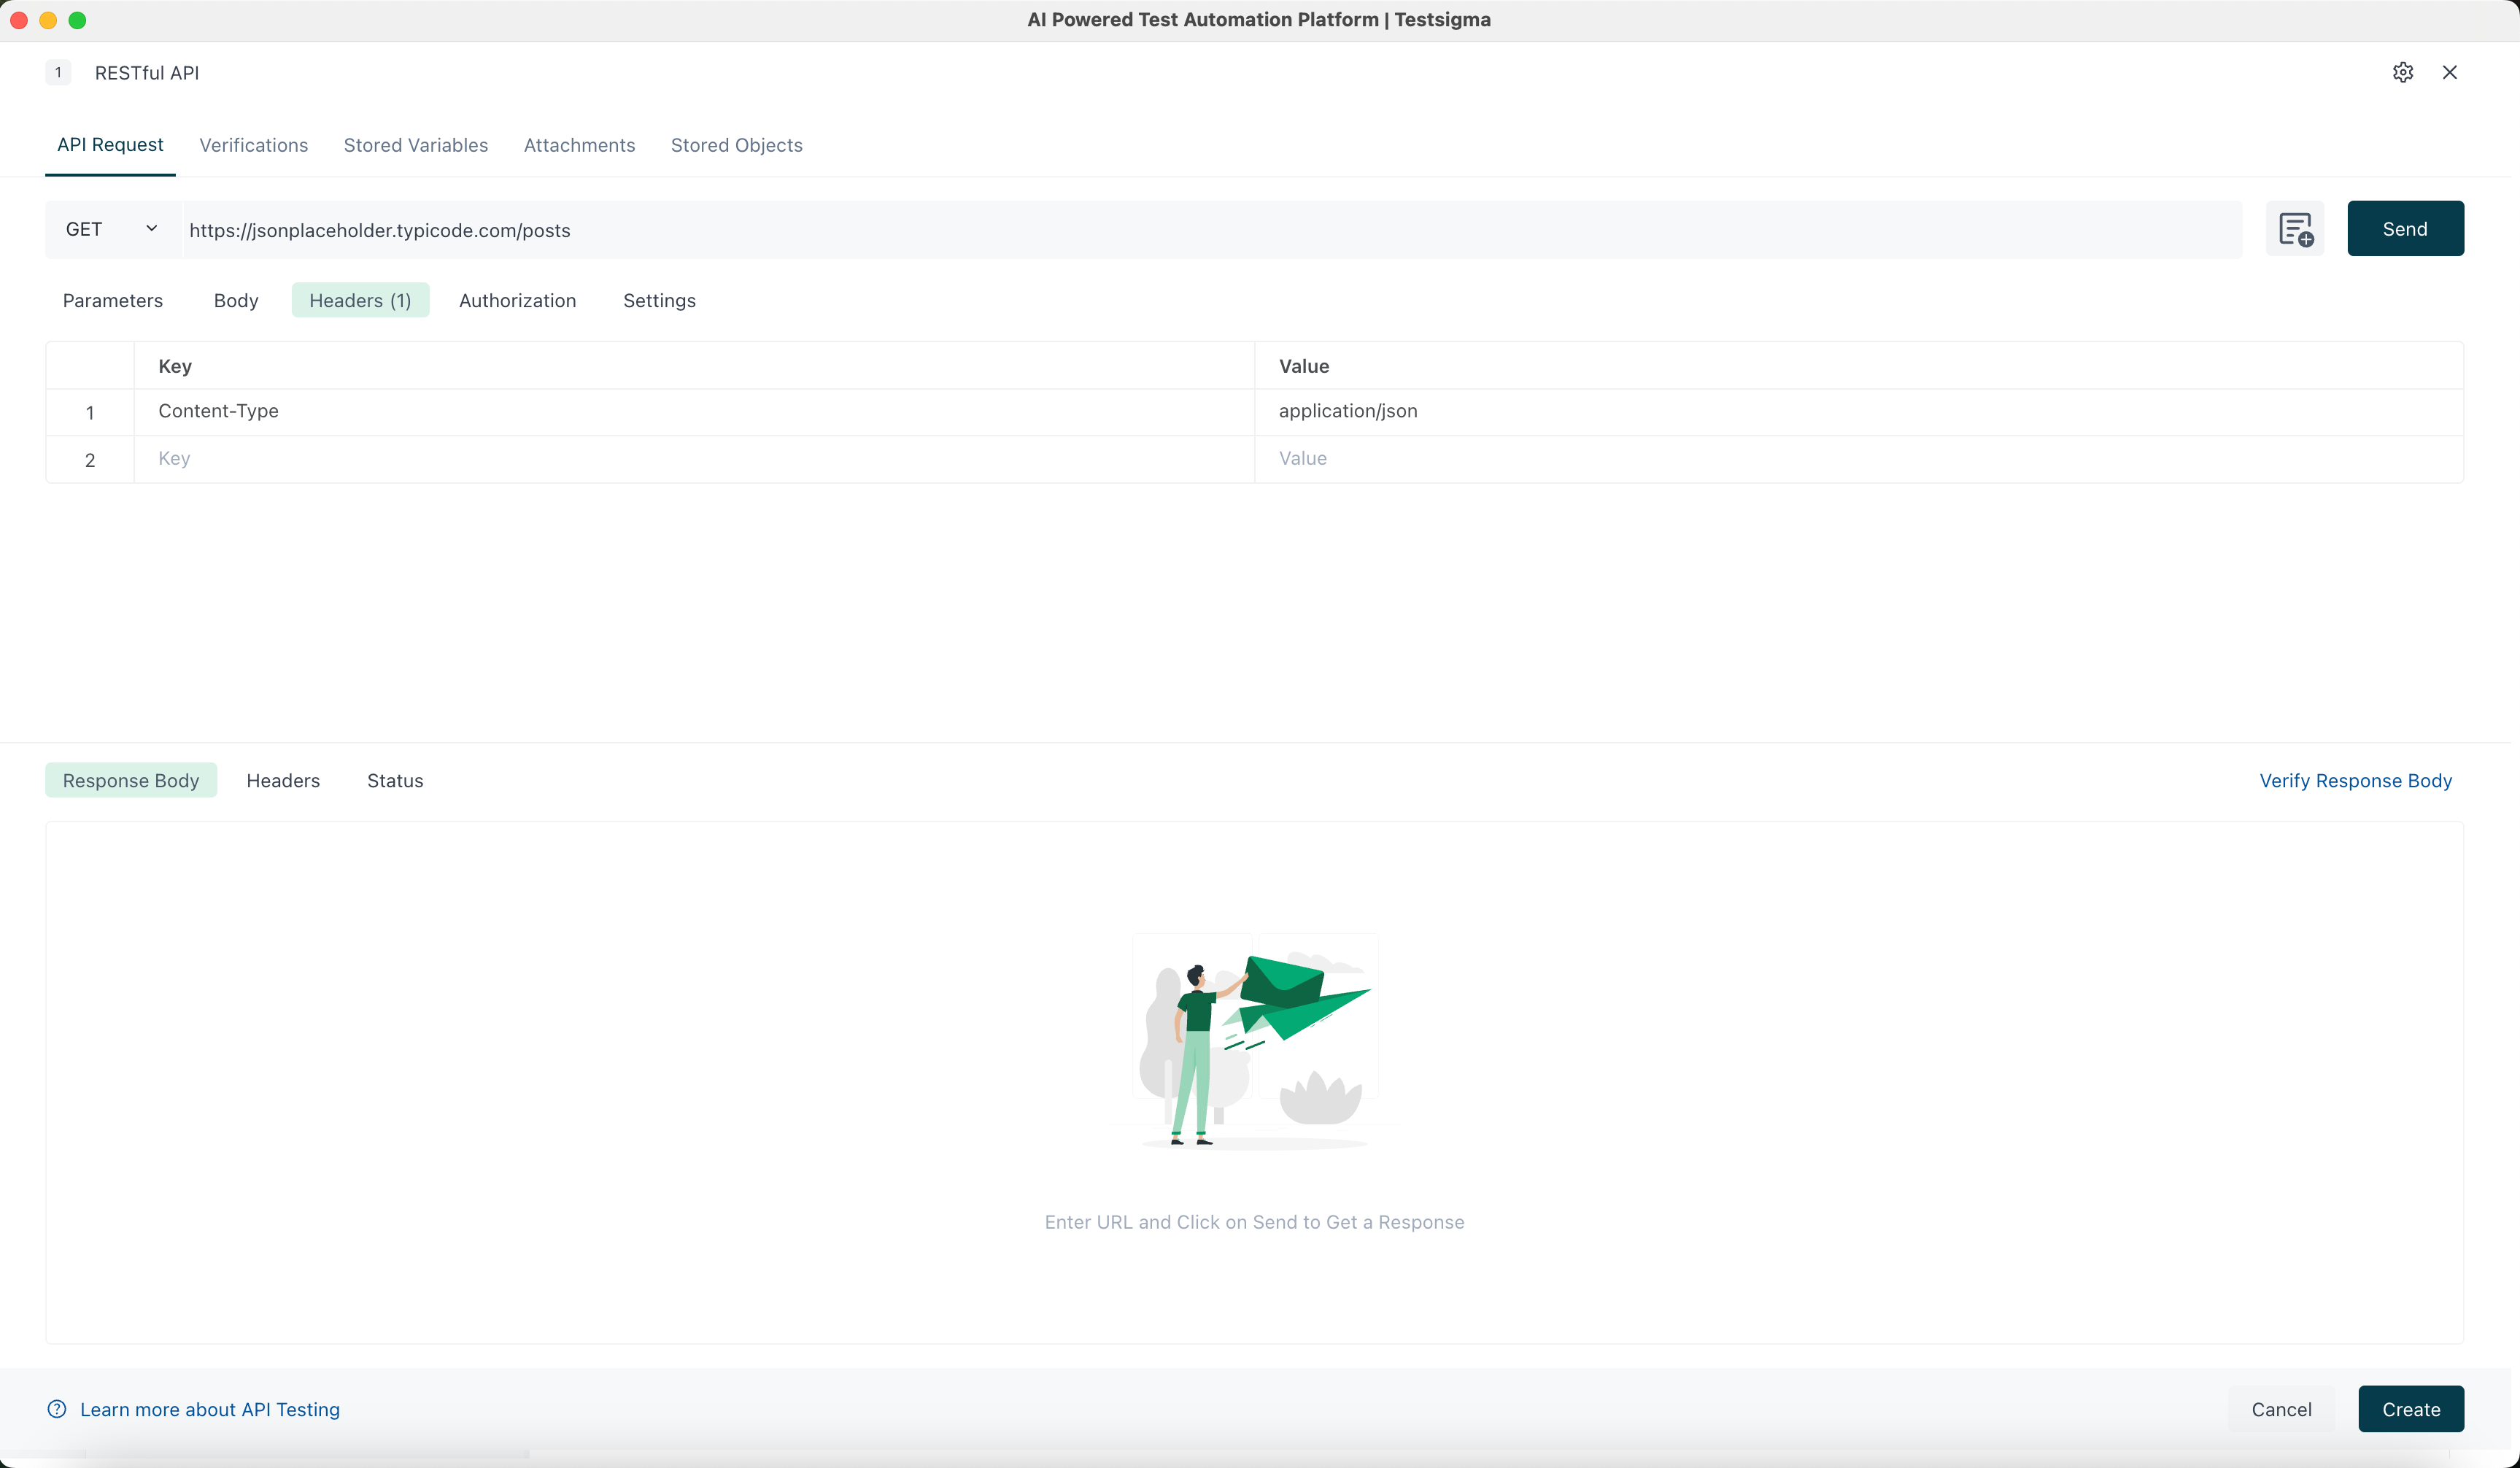Image resolution: width=2520 pixels, height=1468 pixels.
Task: Click the Verify Response Body link
Action: pos(2356,780)
